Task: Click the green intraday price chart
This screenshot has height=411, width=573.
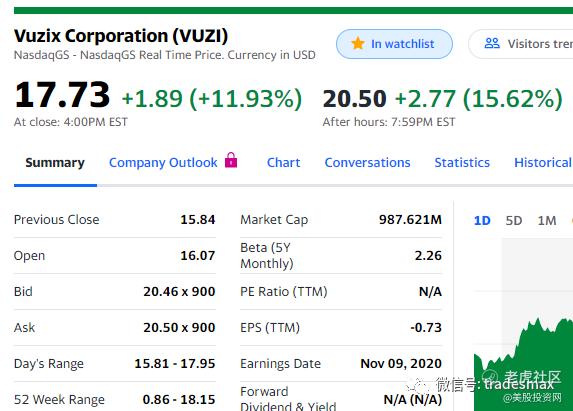Action: (523, 365)
